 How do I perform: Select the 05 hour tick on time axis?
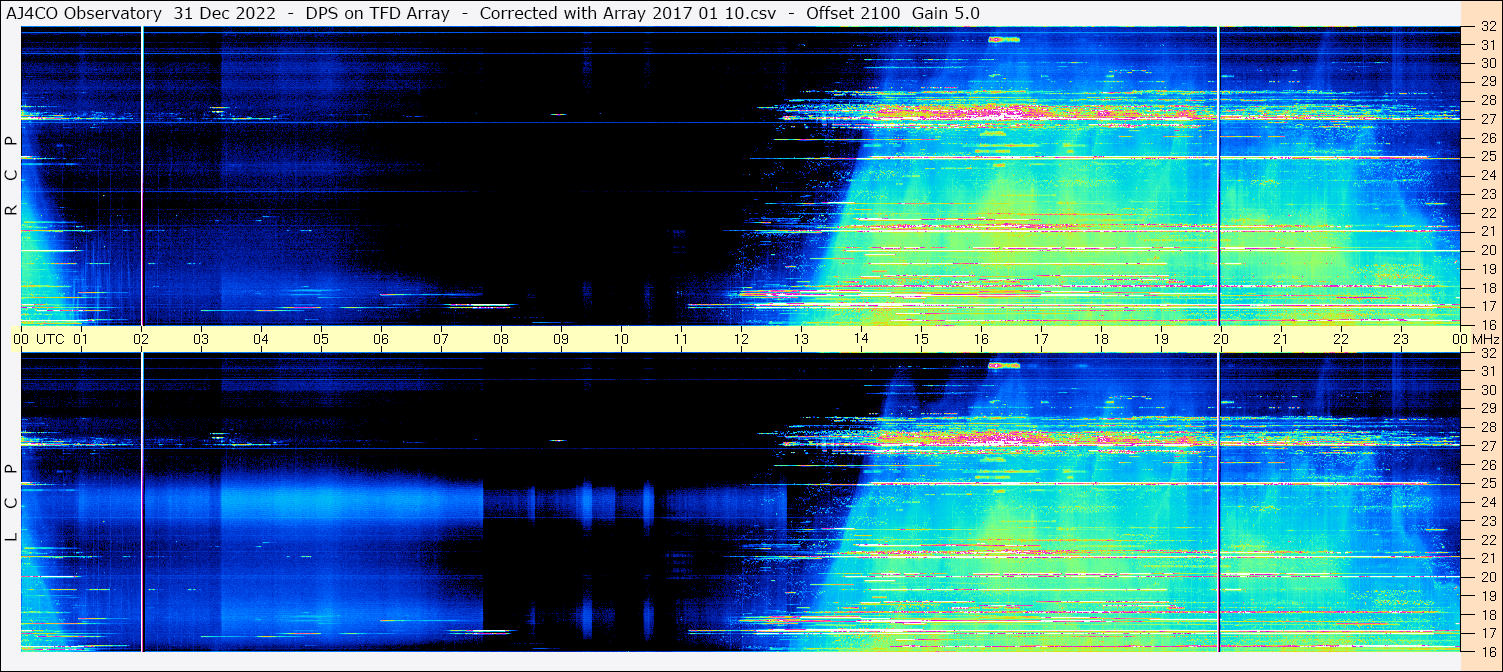click(321, 339)
